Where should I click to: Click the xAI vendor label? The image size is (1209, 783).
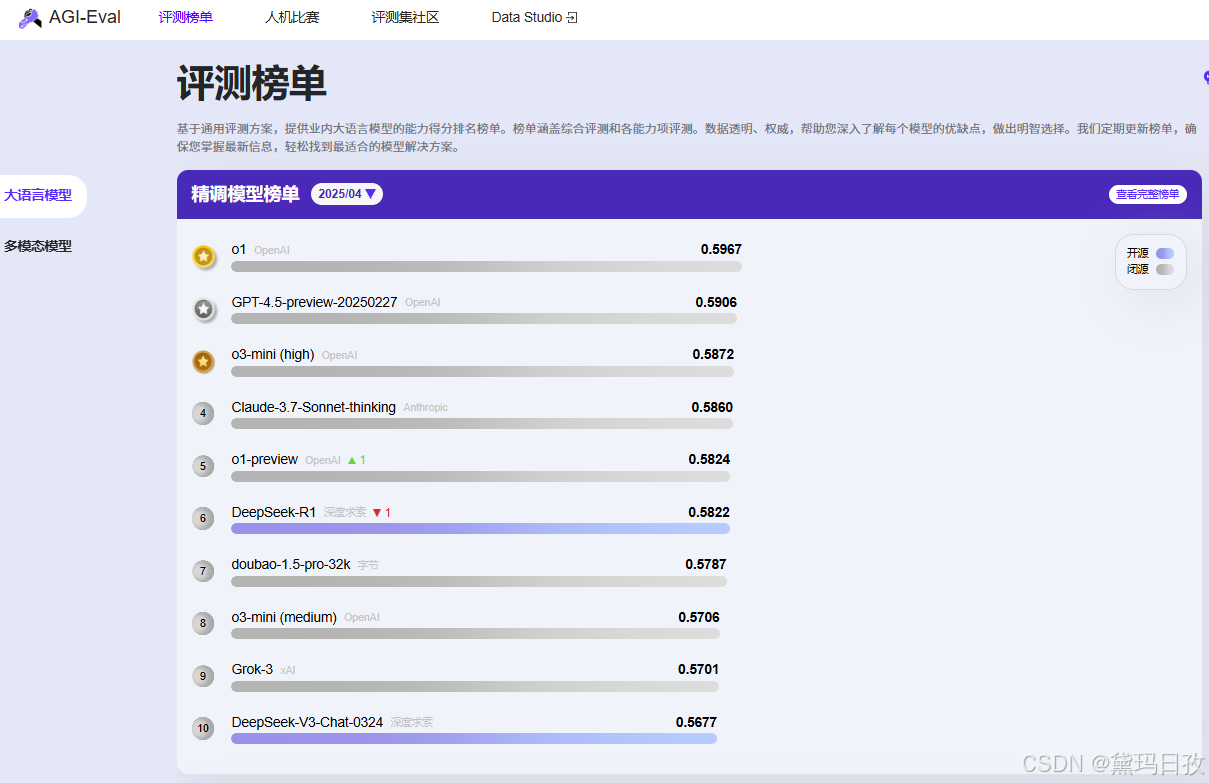288,670
